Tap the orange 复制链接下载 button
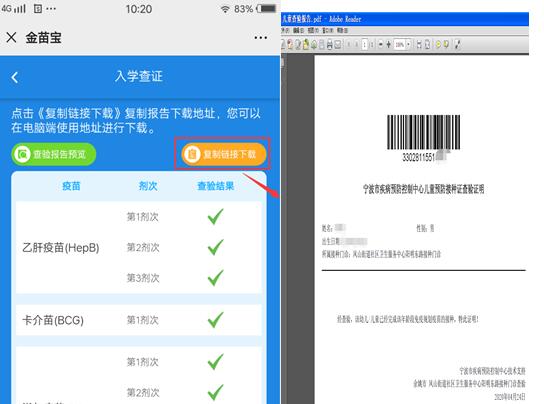Viewport: 544px width, 404px height. click(x=224, y=154)
